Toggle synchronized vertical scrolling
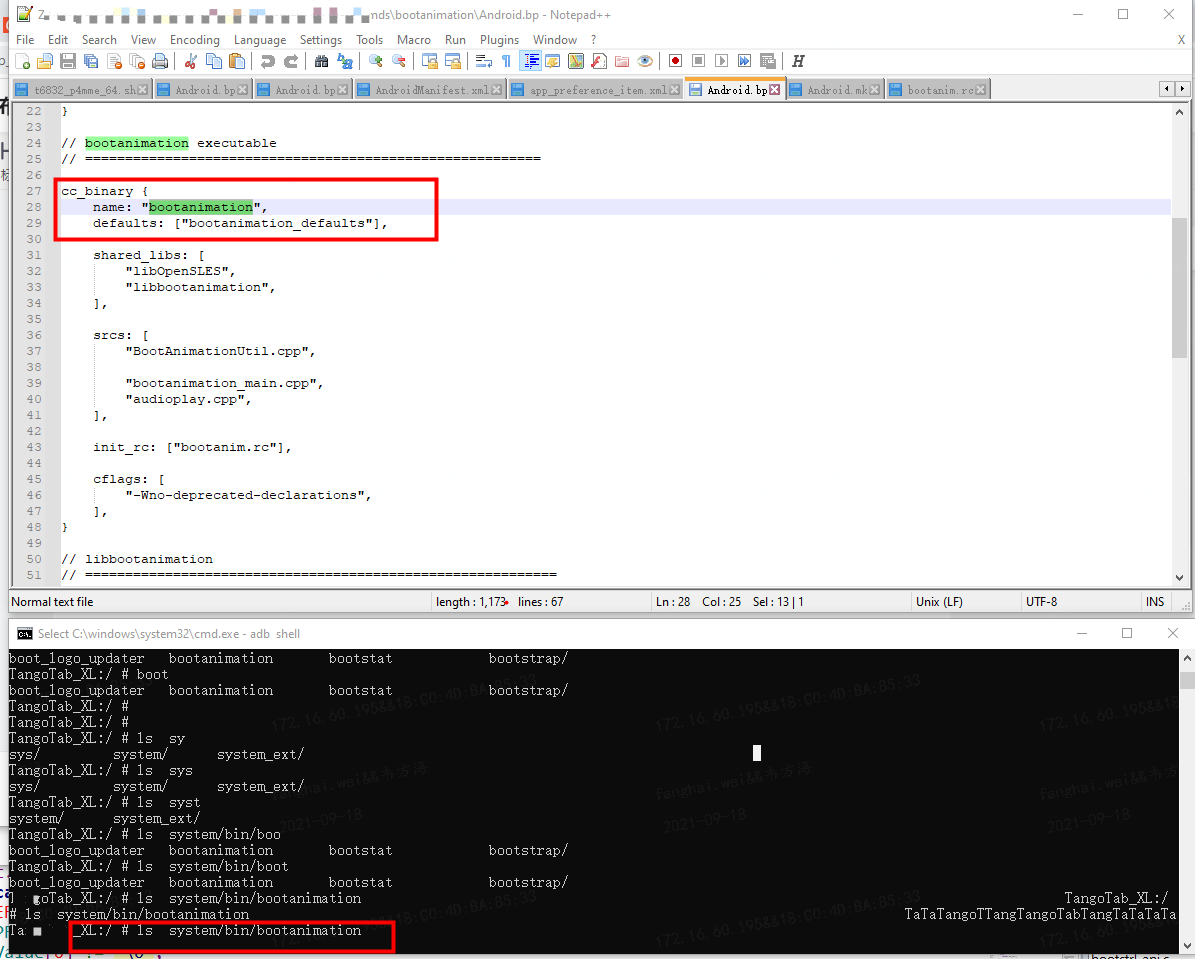Image resolution: width=1195 pixels, height=959 pixels. pos(432,61)
